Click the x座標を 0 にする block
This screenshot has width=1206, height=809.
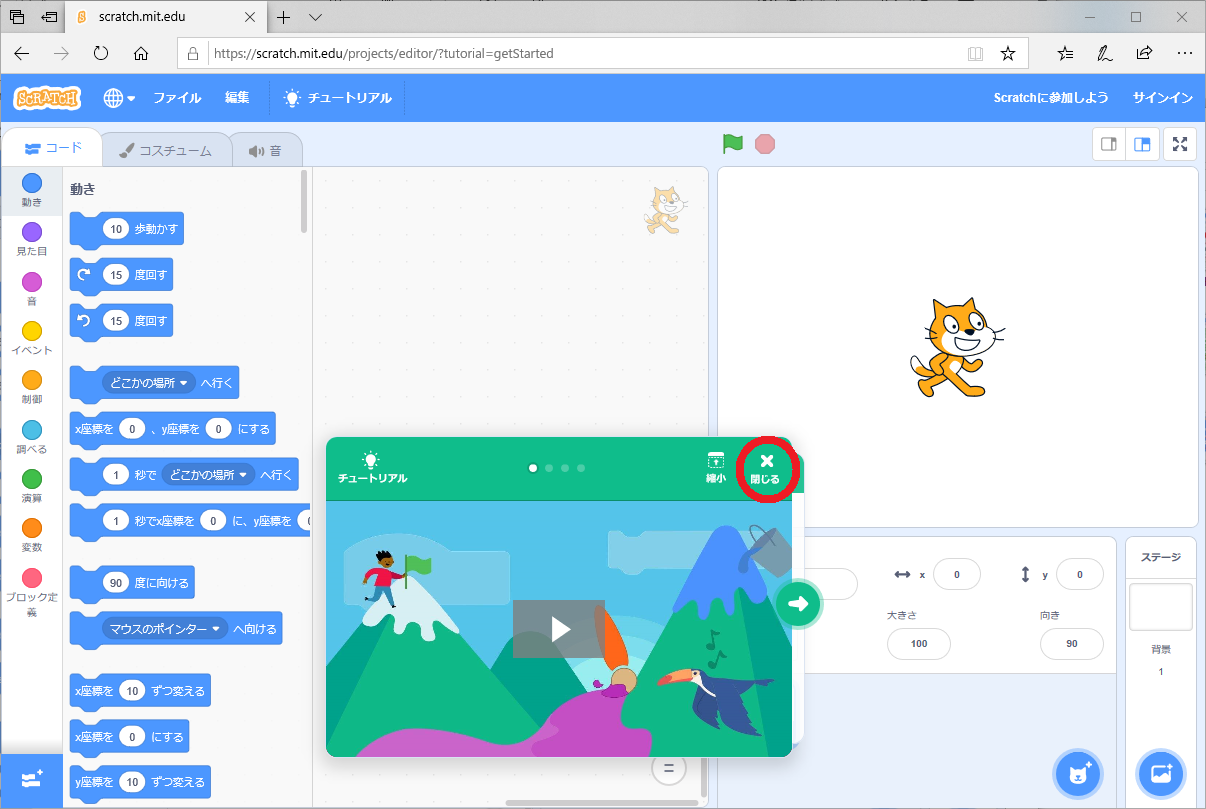tap(129, 737)
